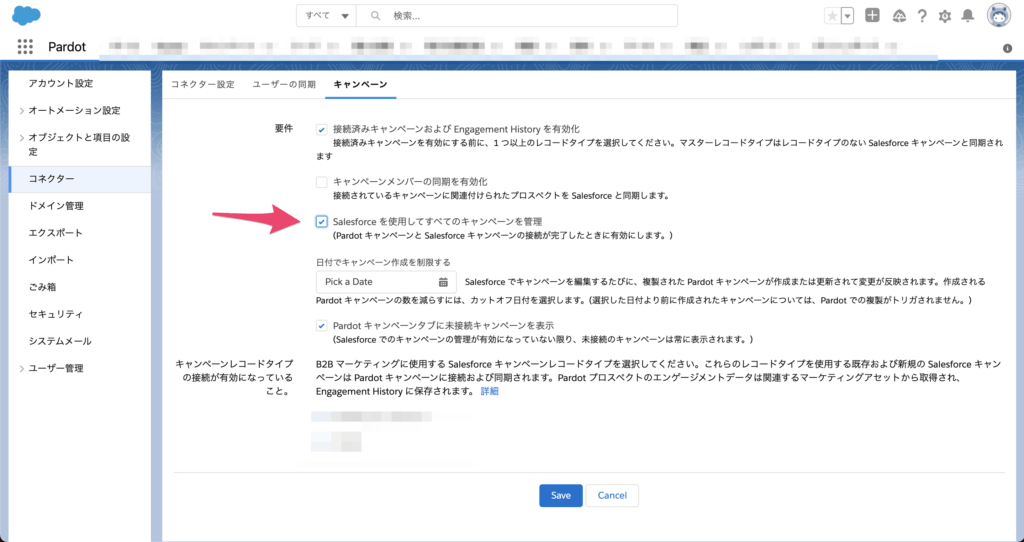Image resolution: width=1024 pixels, height=542 pixels.
Task: Open システムメール in sidebar
Action: (x=60, y=342)
